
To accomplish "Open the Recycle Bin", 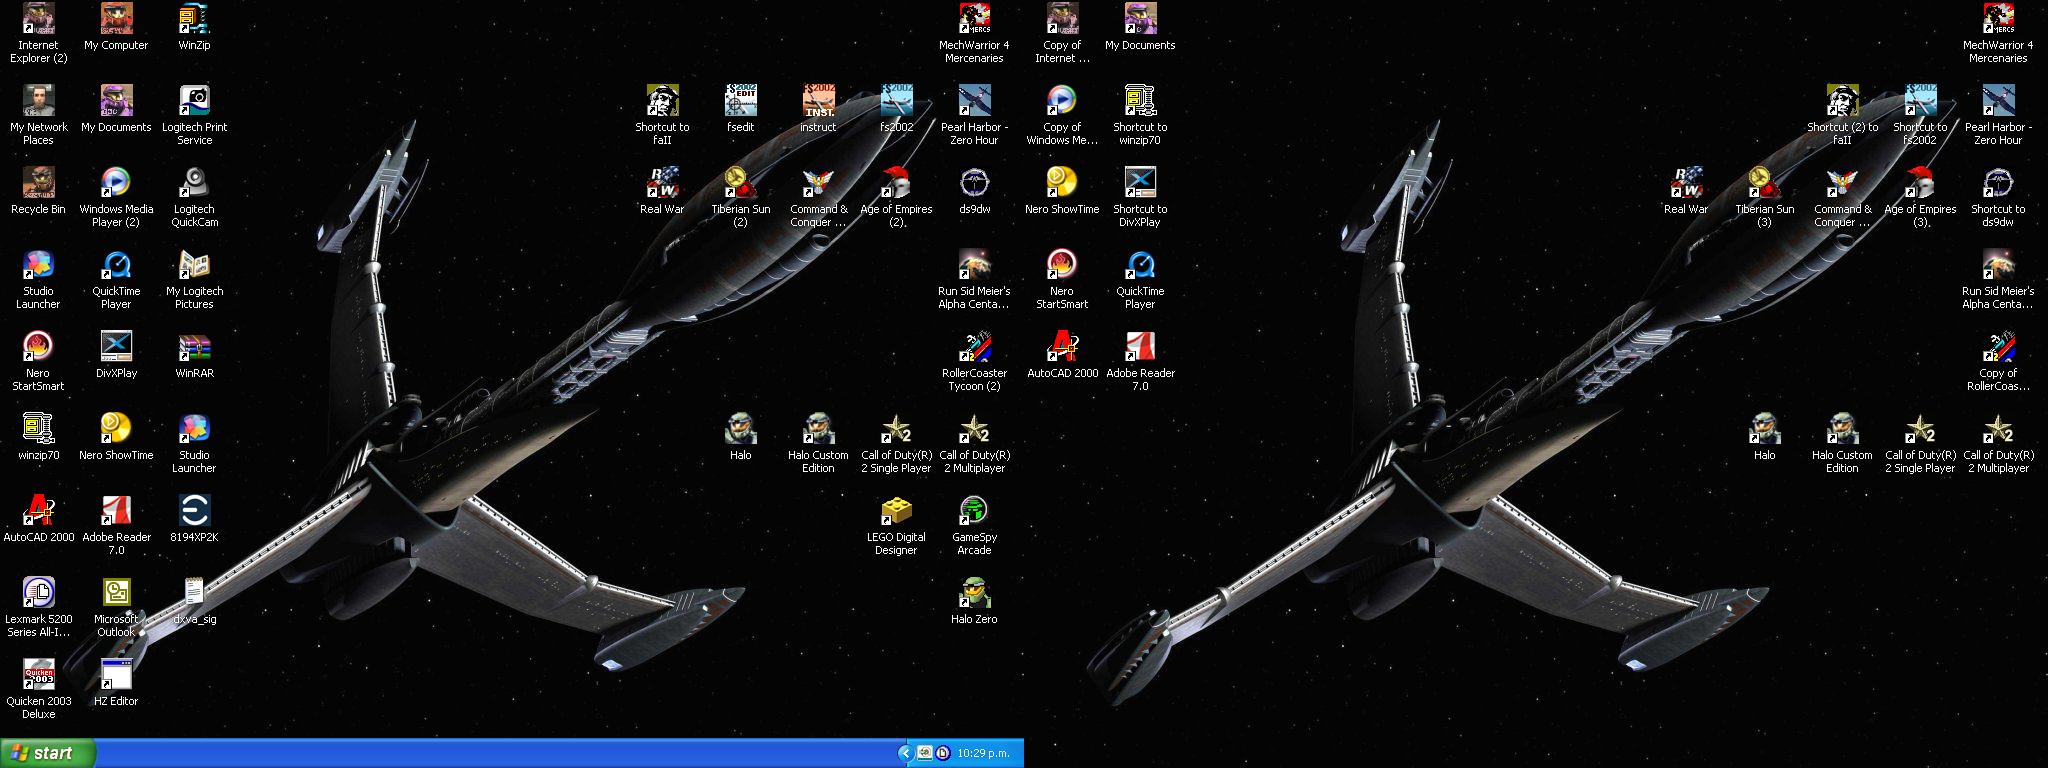I will (38, 184).
